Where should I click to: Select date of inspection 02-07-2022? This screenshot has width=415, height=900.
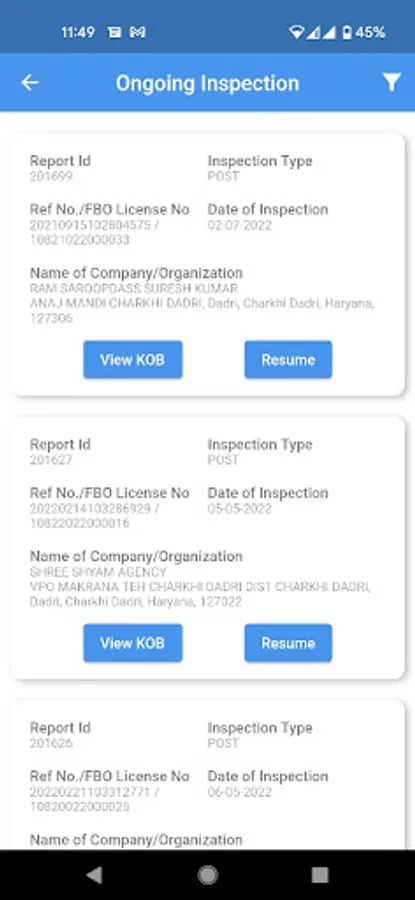click(239, 225)
